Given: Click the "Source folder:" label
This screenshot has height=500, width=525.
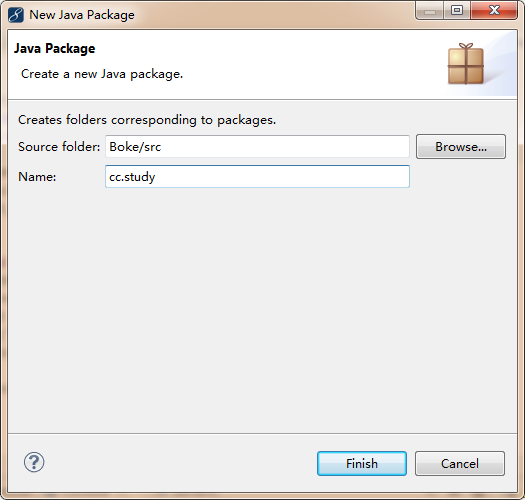Looking at the screenshot, I should 59,147.
